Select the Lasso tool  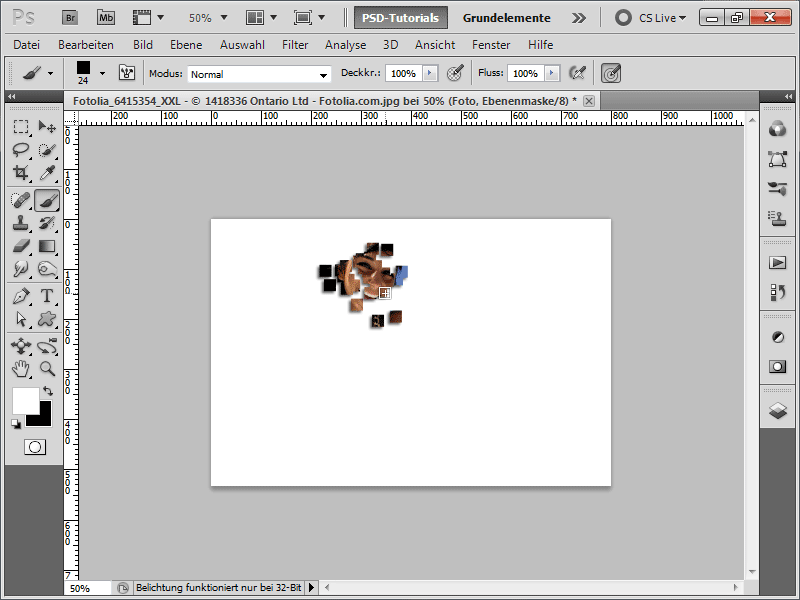[x=21, y=150]
